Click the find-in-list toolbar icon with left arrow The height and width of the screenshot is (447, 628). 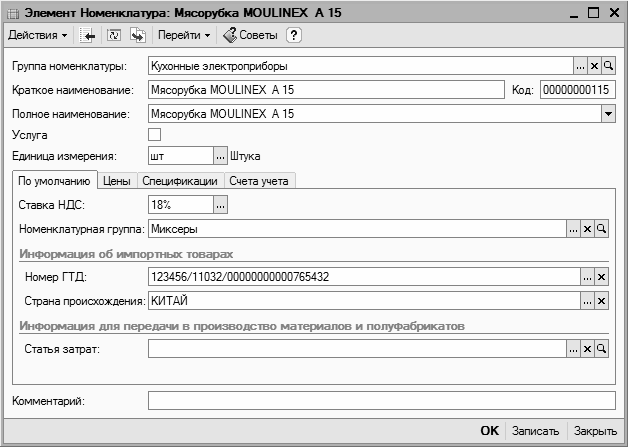(x=87, y=35)
